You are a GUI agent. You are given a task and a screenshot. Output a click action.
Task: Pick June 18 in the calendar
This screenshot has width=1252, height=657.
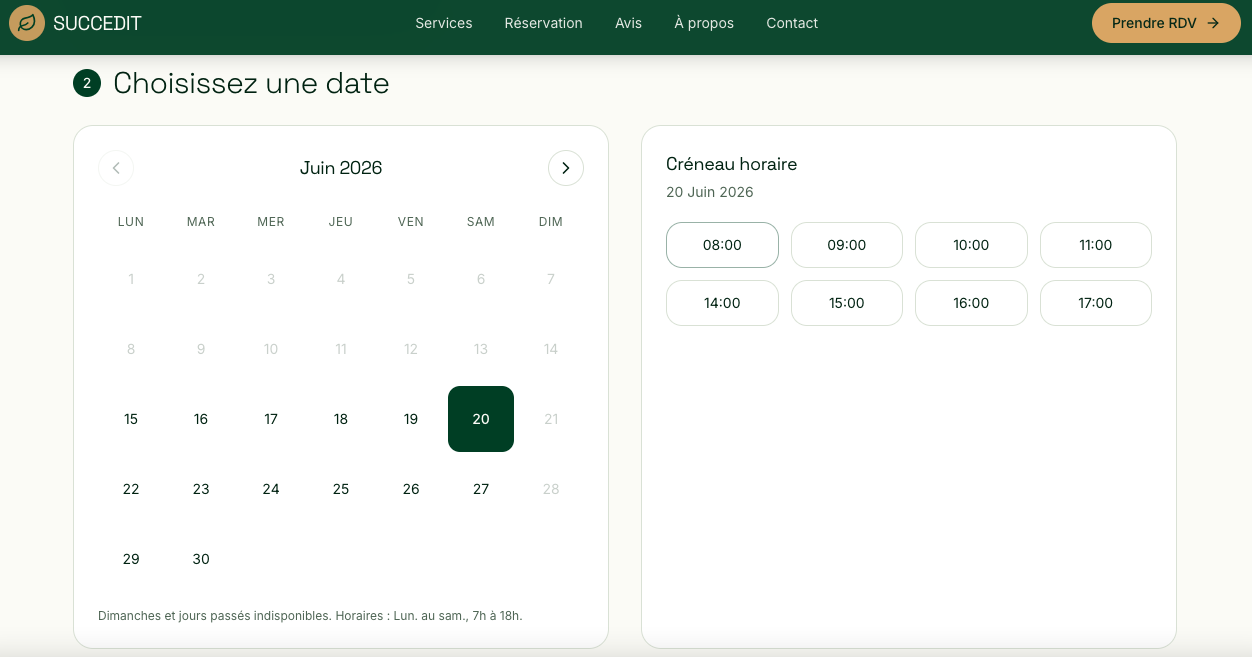(341, 419)
